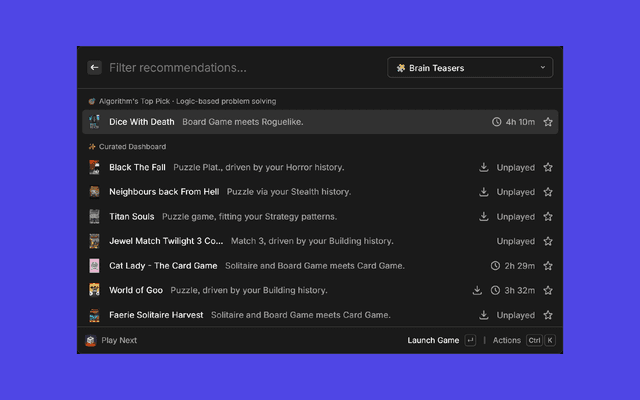Toggle the favorite star for Titan Souls
640x400 pixels.
(548, 217)
